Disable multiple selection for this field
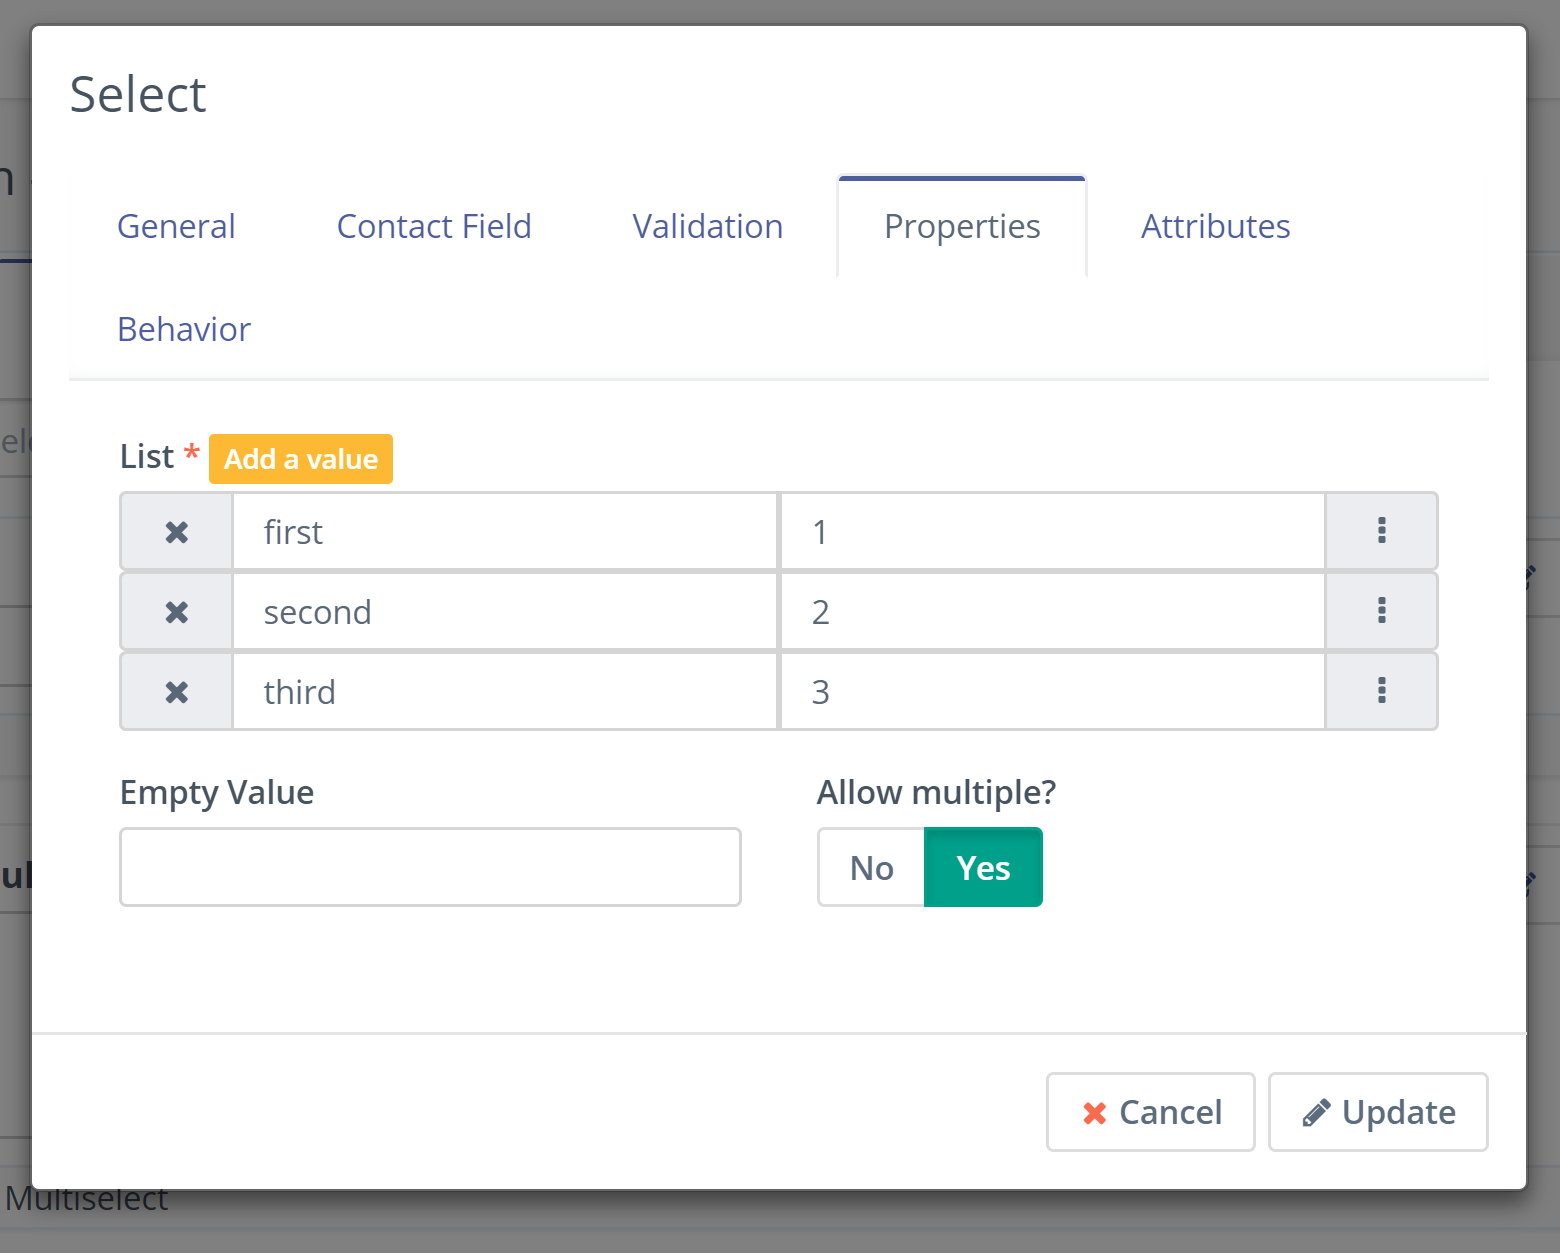This screenshot has height=1253, width=1560. 870,867
